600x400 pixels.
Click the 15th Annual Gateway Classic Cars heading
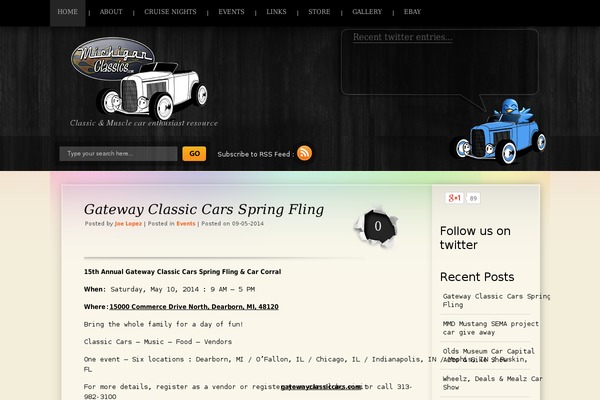point(183,272)
